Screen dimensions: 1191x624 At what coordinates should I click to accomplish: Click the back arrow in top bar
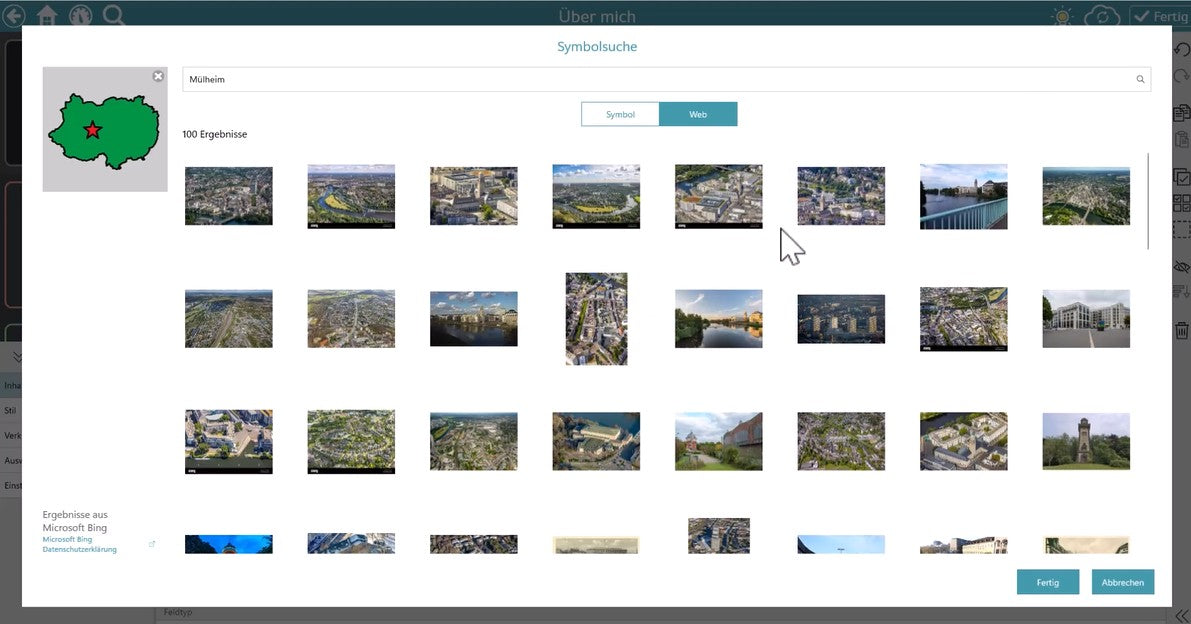click(13, 15)
